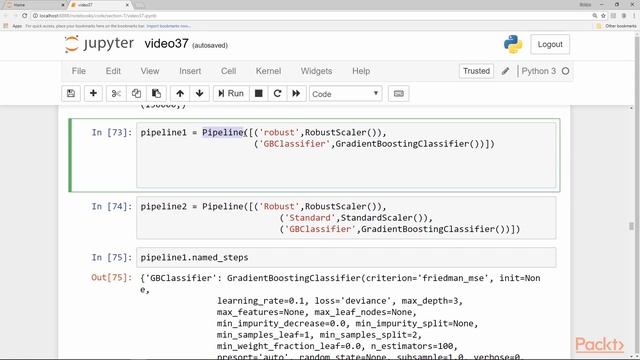Image resolution: width=640 pixels, height=360 pixels.
Task: Restart kernel and run all fast-forward icon
Action: coord(296,93)
